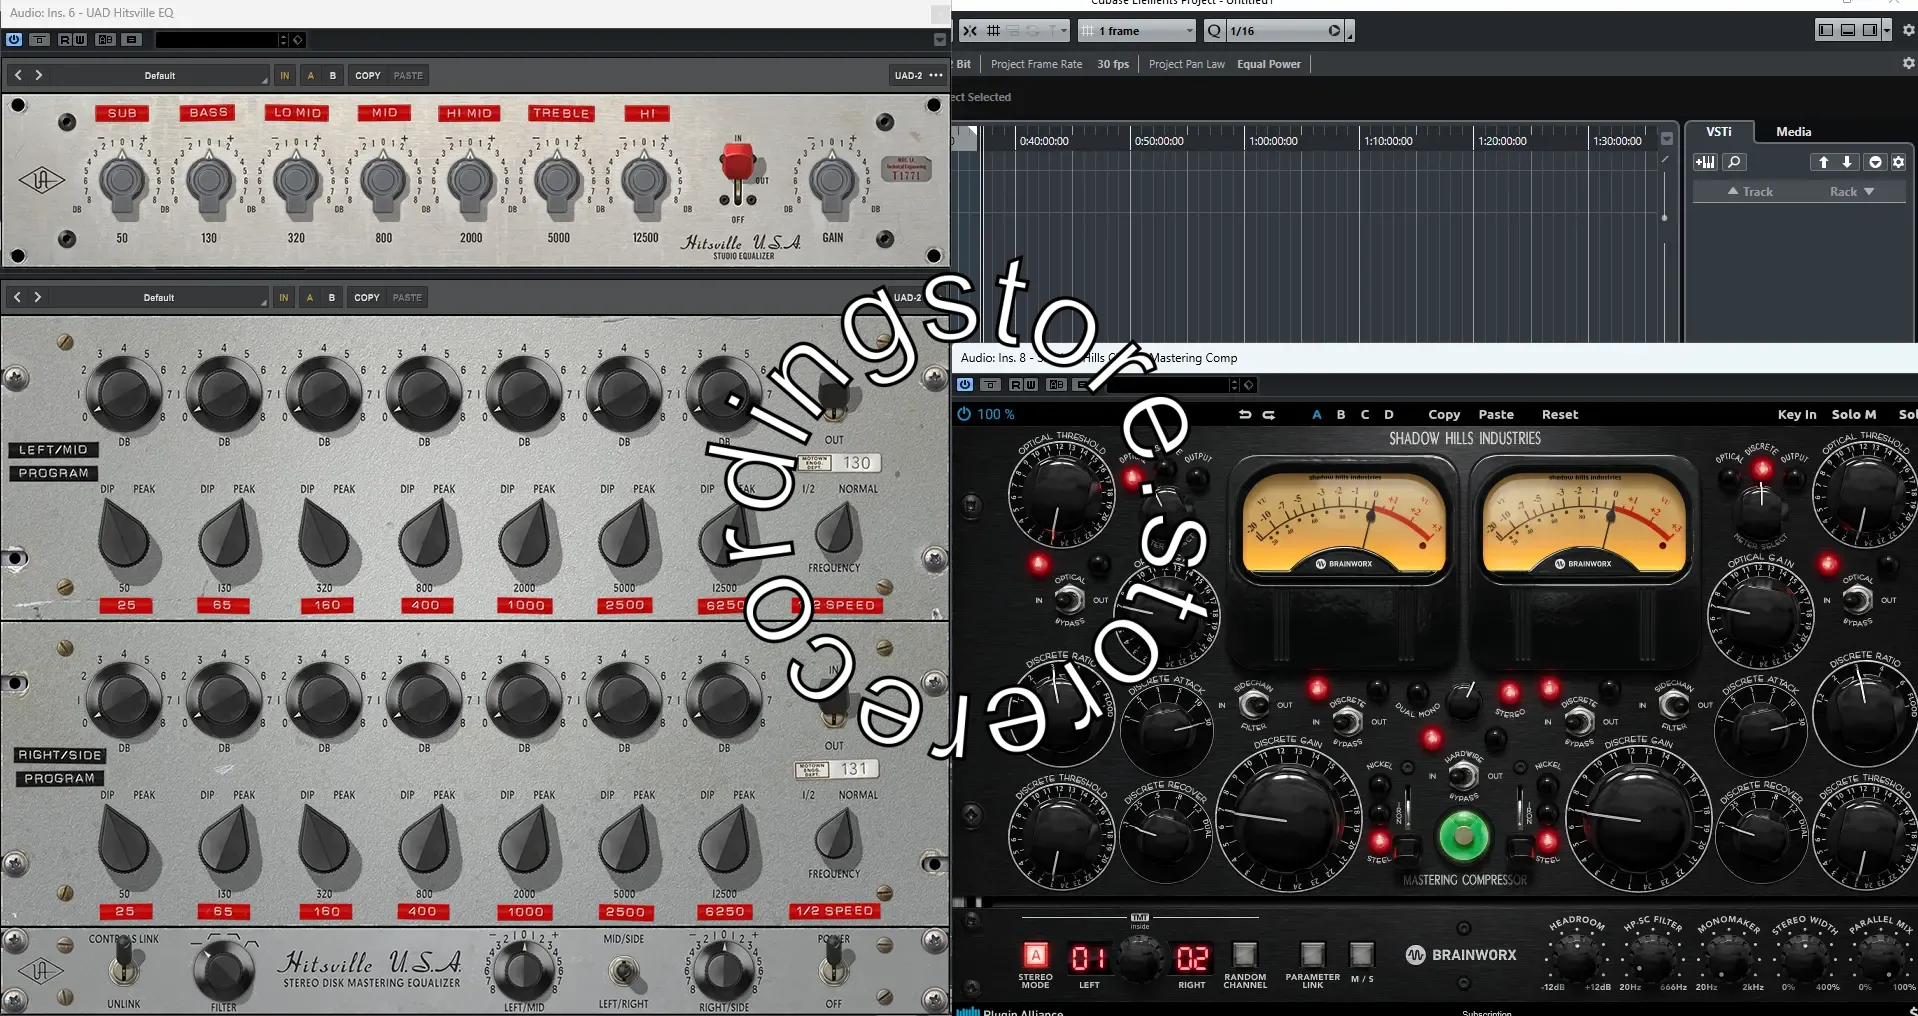Toggle IN button on upper Hitsville EQ

coord(285,76)
